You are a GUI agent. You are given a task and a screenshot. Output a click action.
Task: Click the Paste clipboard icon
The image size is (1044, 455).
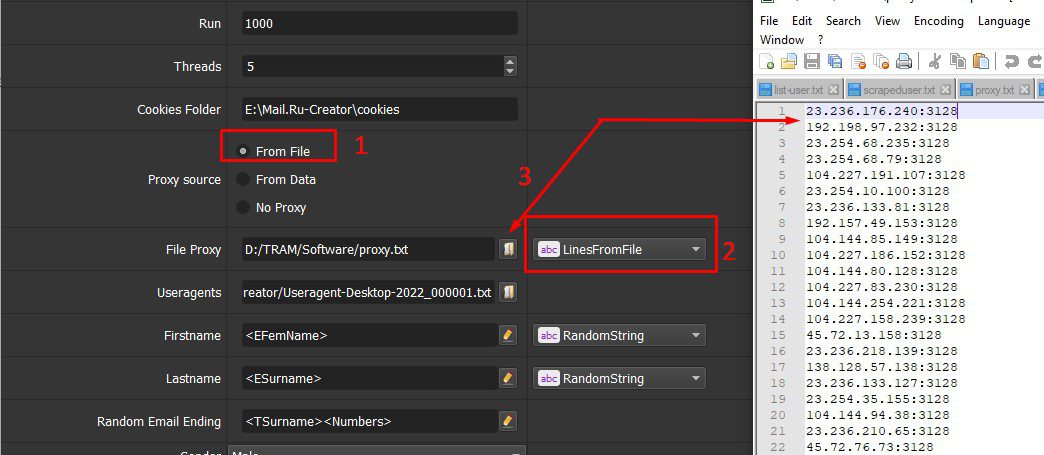[x=980, y=61]
